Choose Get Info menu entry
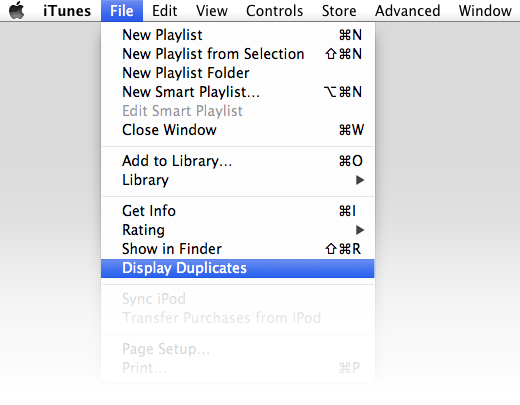 pyautogui.click(x=238, y=211)
